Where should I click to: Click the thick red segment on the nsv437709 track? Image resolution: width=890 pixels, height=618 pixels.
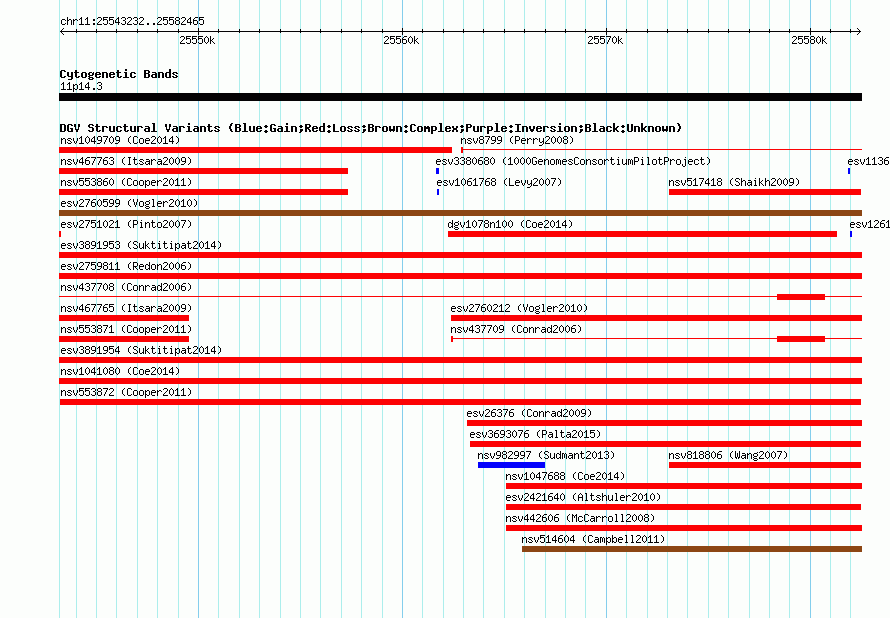[x=801, y=339]
